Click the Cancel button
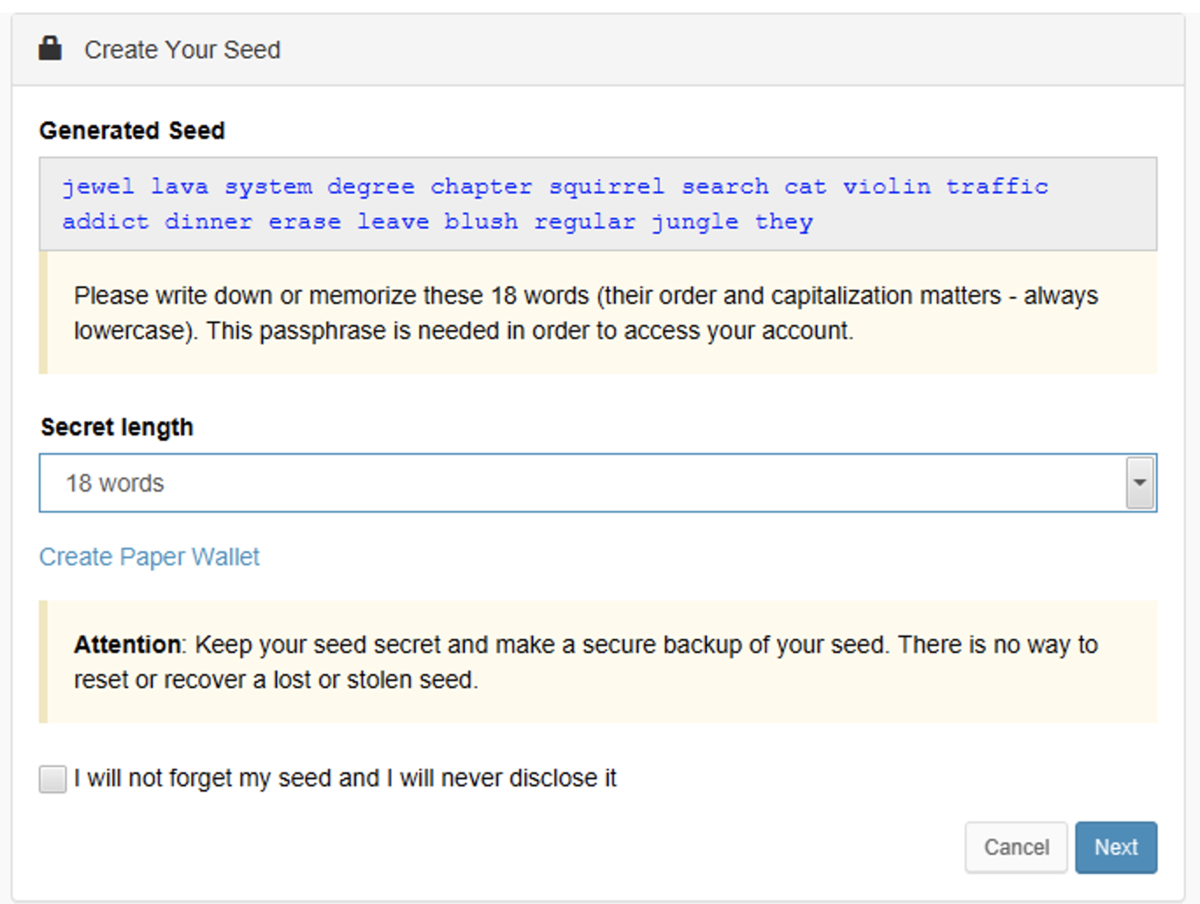Screen dimensions: 1200x904 [1016, 847]
